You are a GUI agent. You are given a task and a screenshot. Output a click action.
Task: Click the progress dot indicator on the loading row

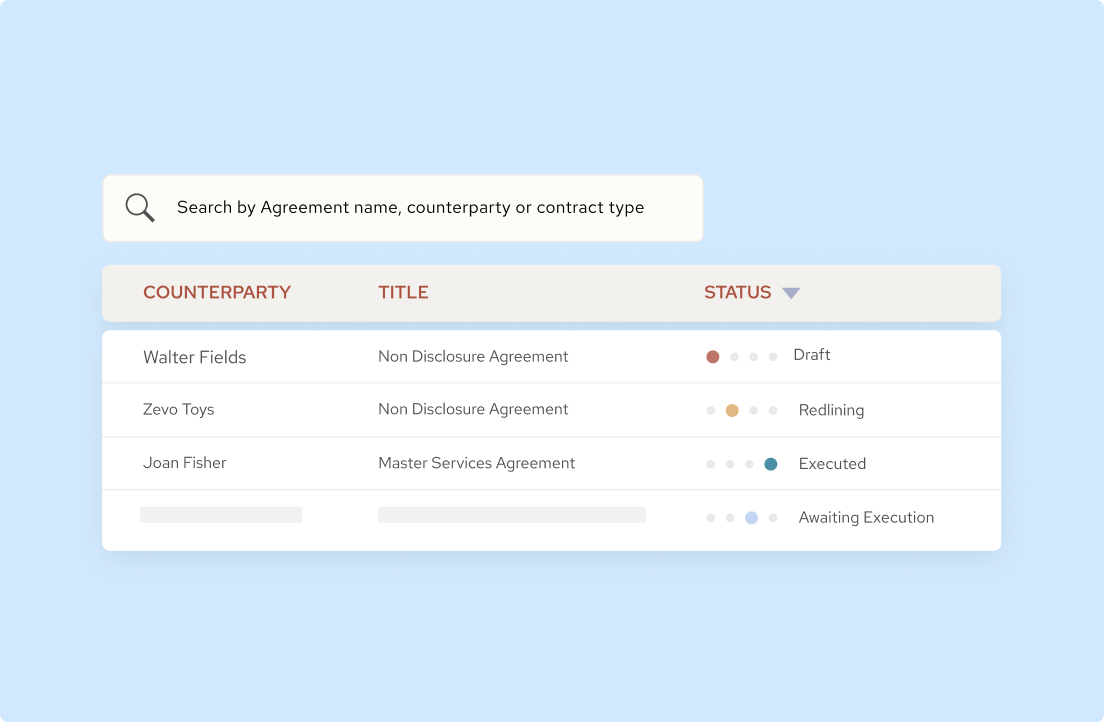click(740, 517)
